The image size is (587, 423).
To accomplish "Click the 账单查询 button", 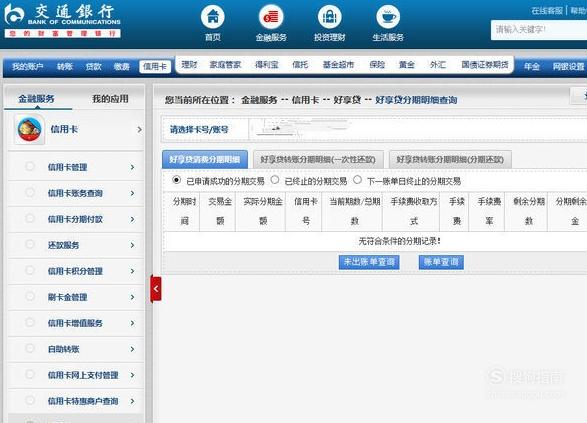I will (x=441, y=262).
